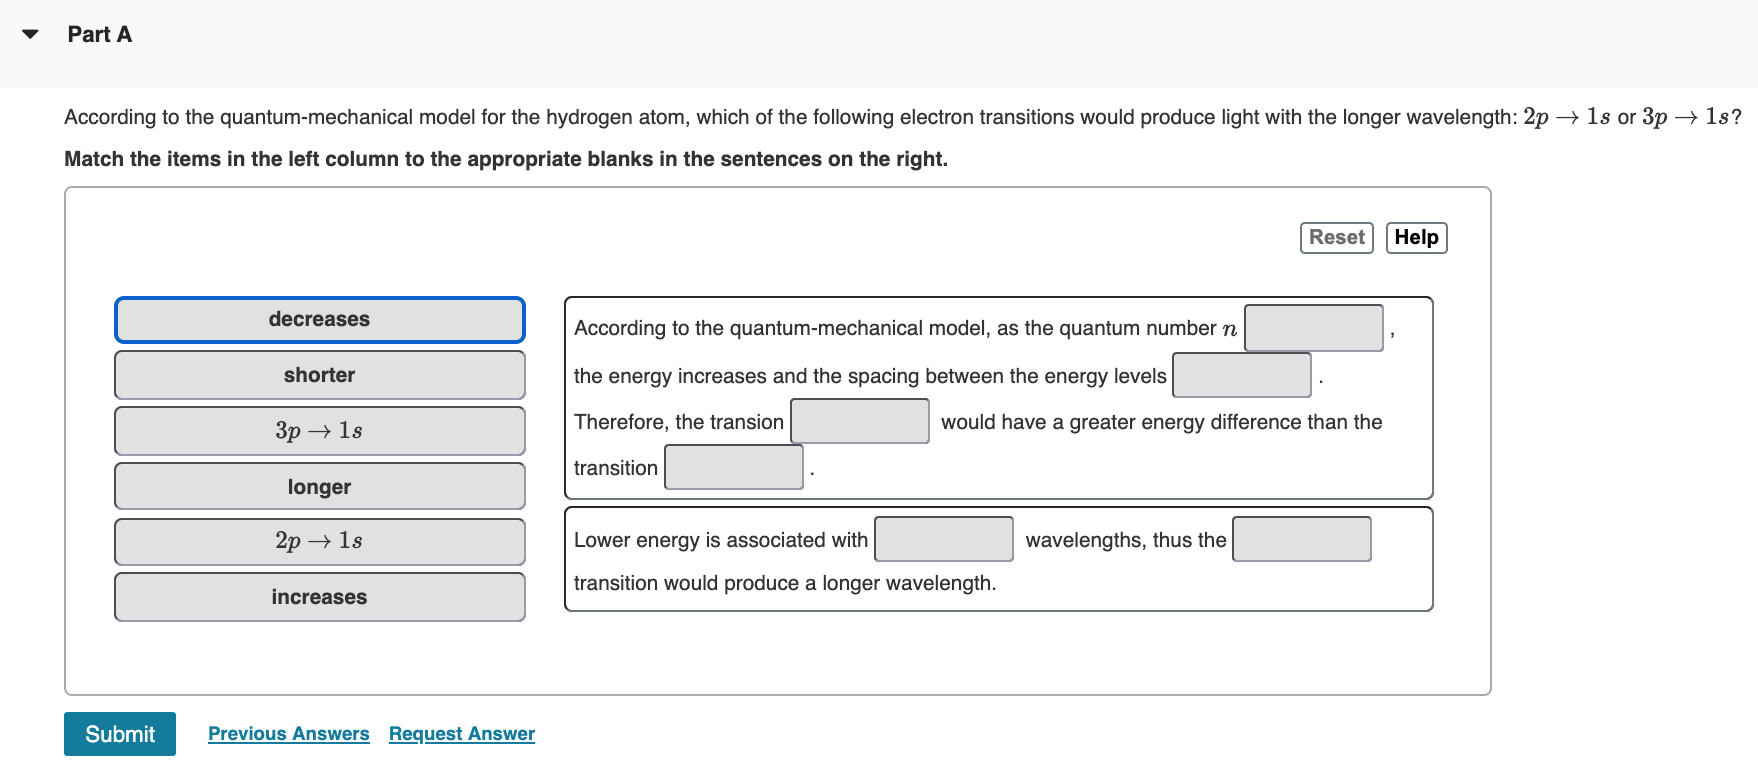Open the Help dialog

pos(1416,237)
